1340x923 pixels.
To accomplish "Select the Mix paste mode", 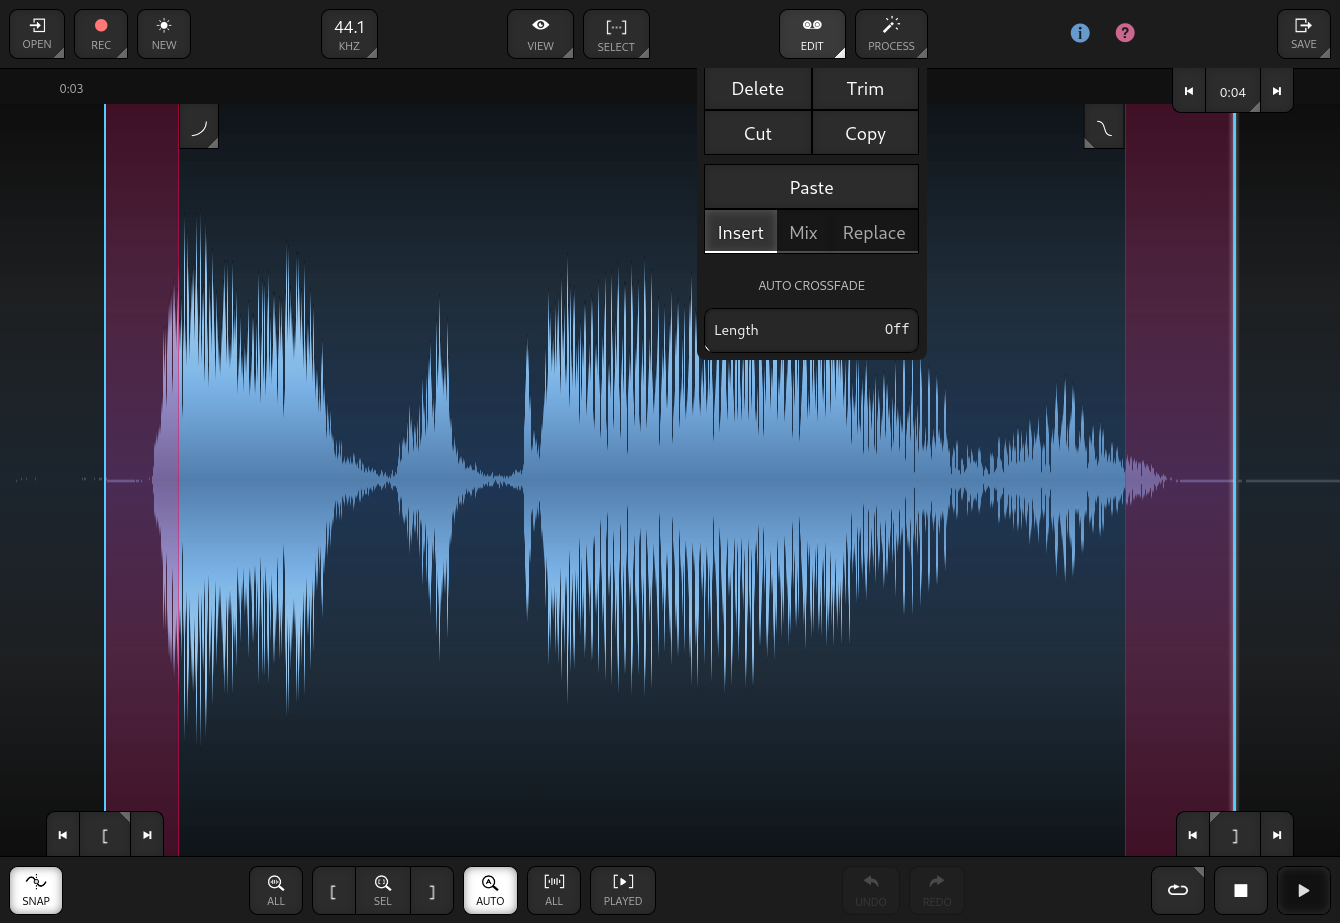I will point(803,232).
